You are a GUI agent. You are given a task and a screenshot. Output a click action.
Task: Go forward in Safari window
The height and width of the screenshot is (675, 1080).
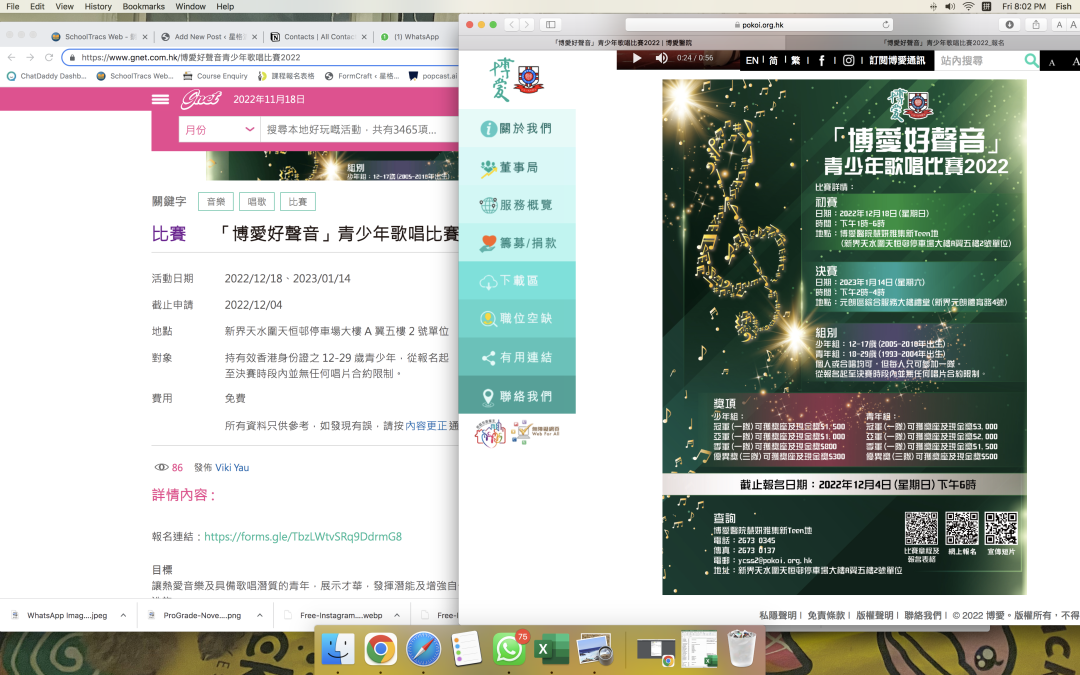[527, 25]
